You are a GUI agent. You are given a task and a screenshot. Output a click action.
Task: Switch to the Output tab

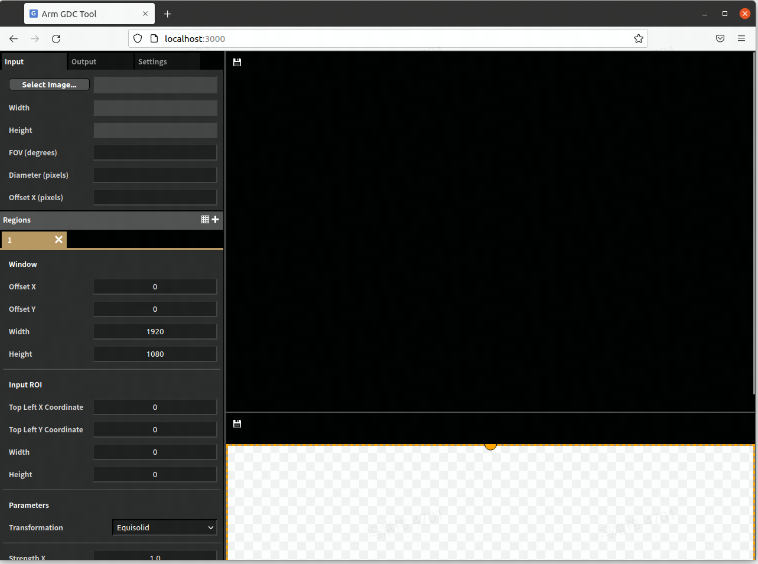pyautogui.click(x=84, y=62)
